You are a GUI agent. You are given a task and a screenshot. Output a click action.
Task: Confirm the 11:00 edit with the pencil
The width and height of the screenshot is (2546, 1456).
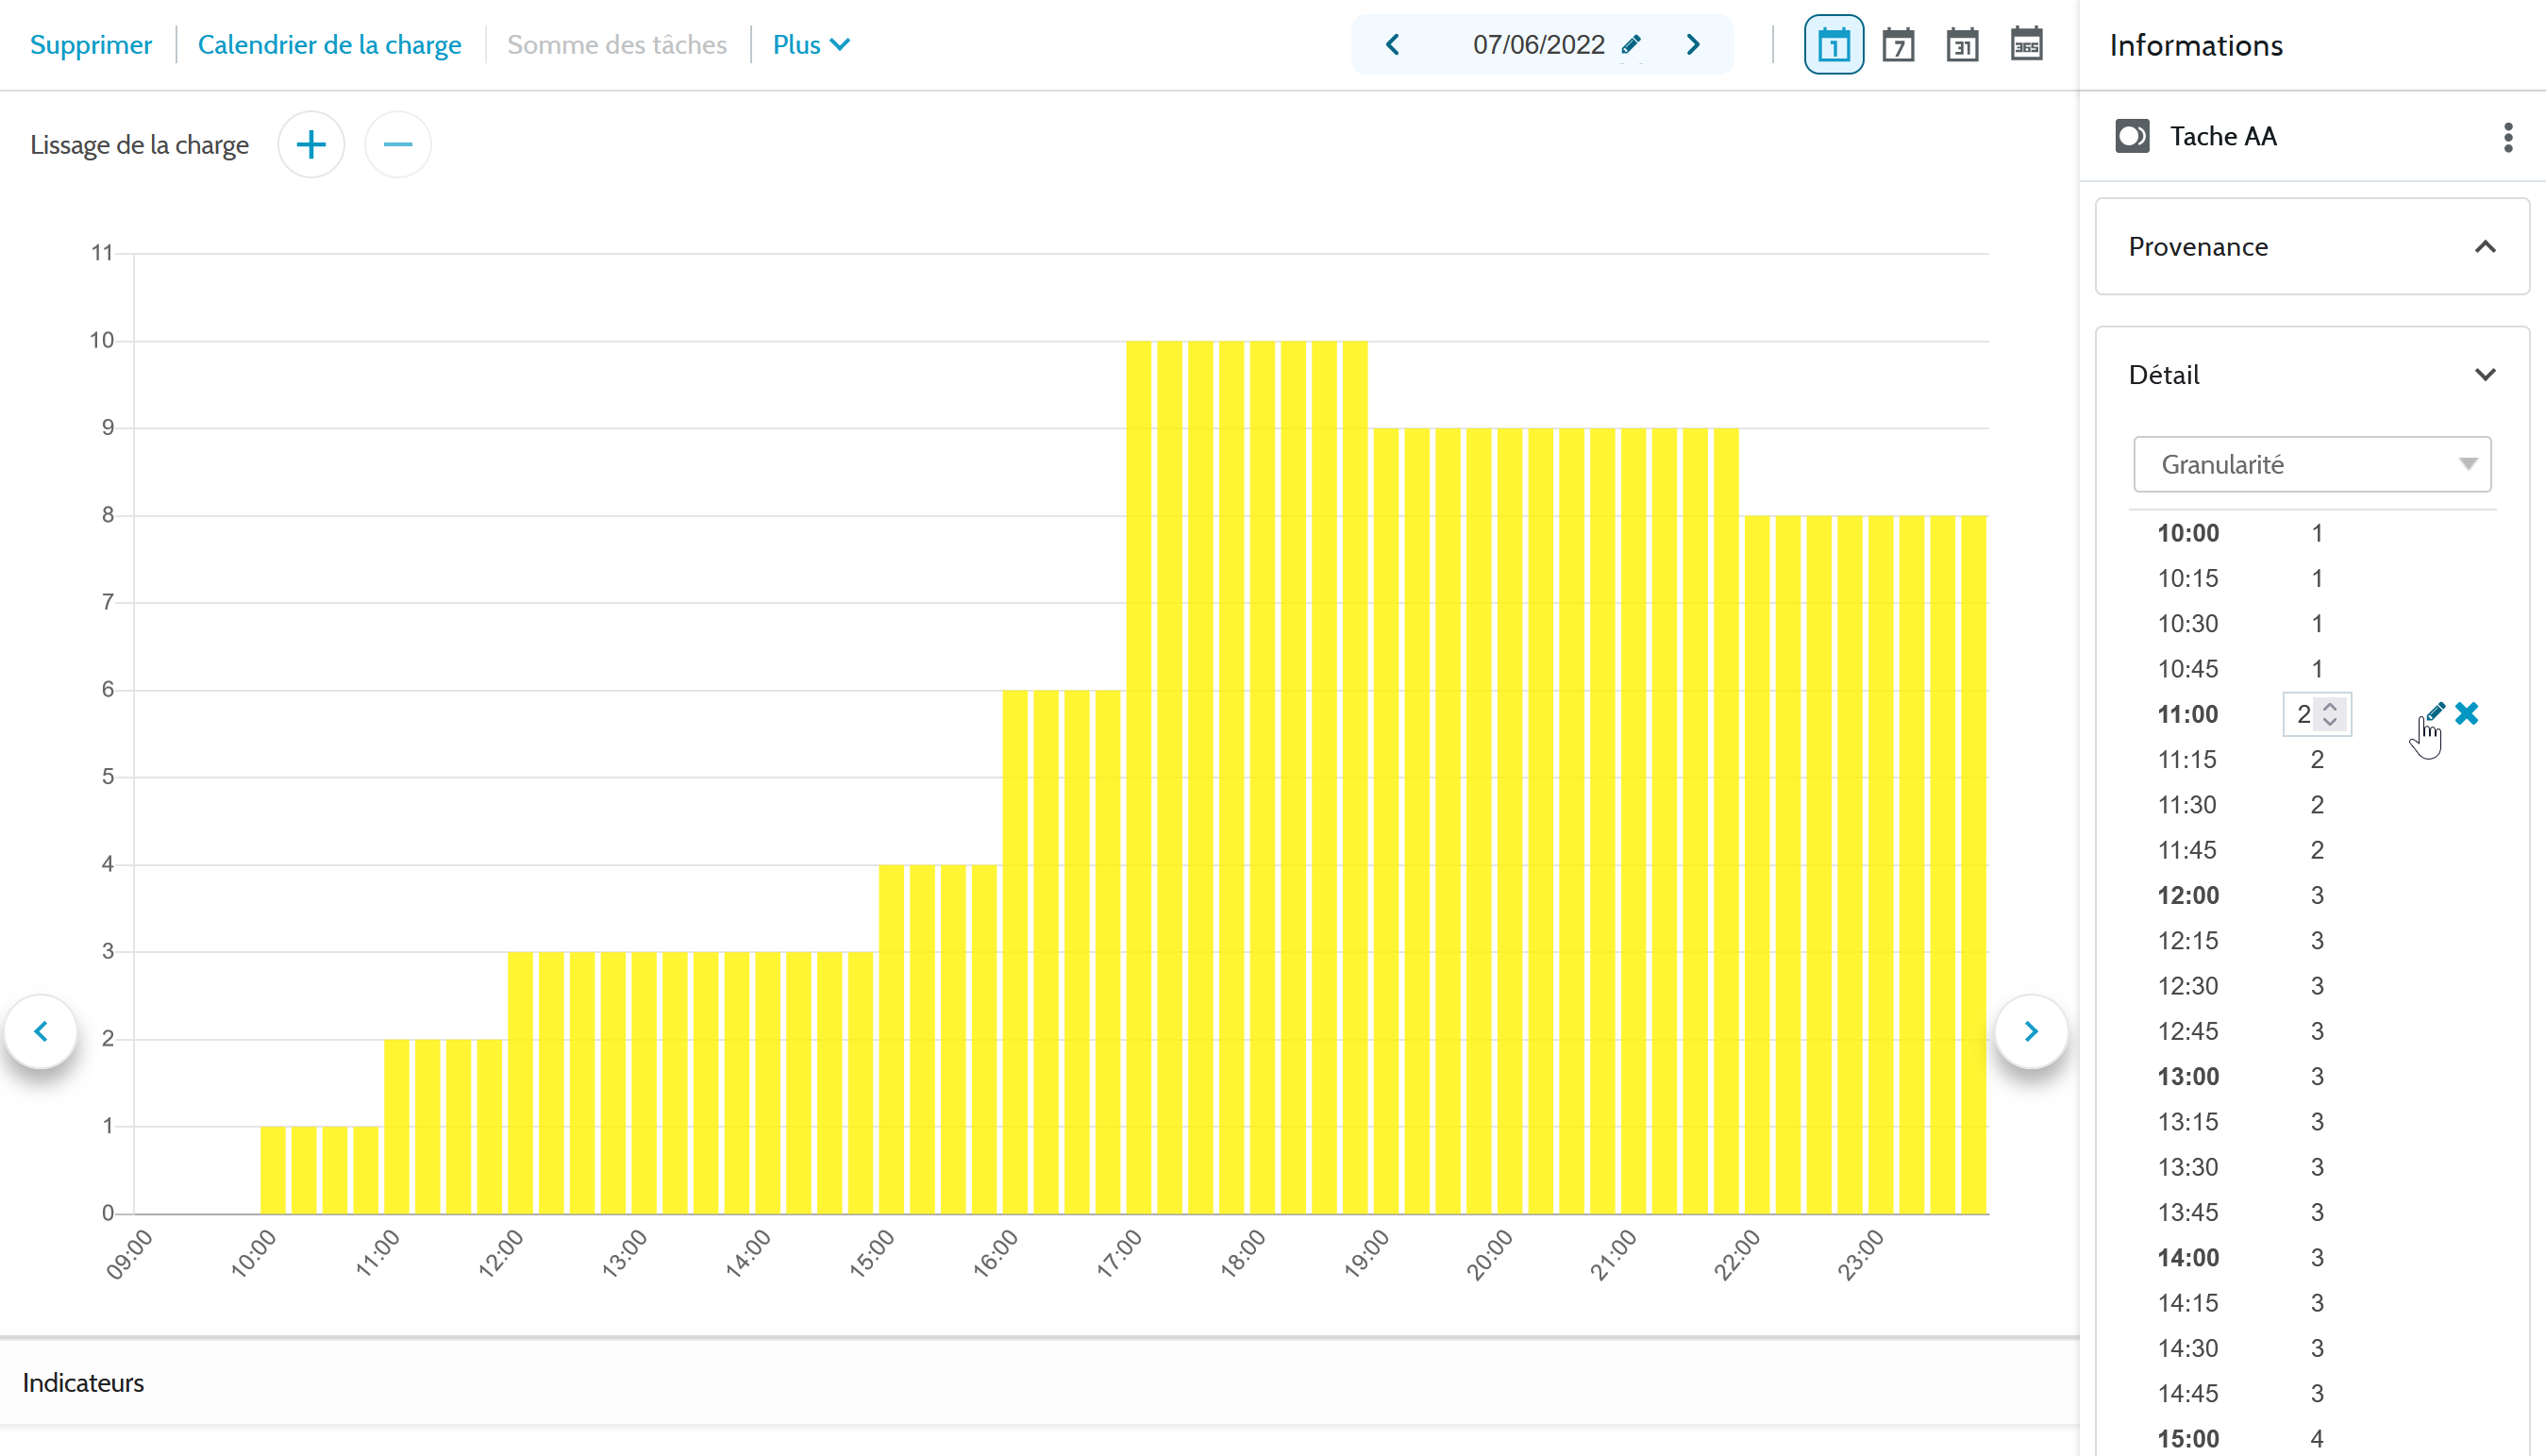coord(2435,712)
